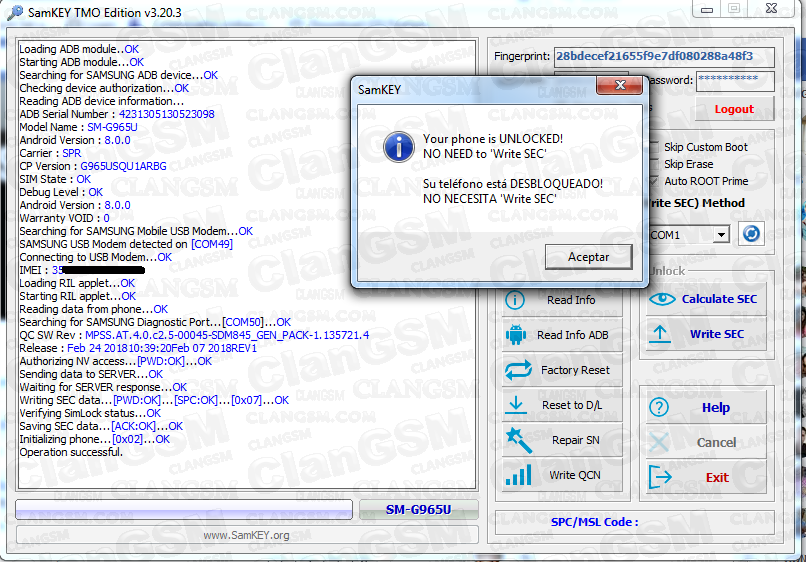
Task: Click the Reset to D/L label
Action: [572, 405]
